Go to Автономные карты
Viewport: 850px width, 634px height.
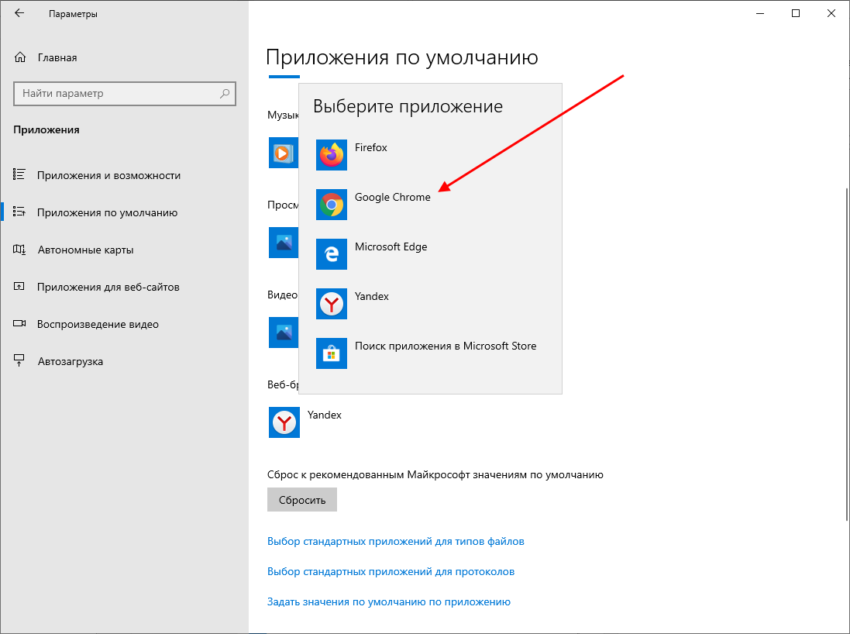[85, 250]
